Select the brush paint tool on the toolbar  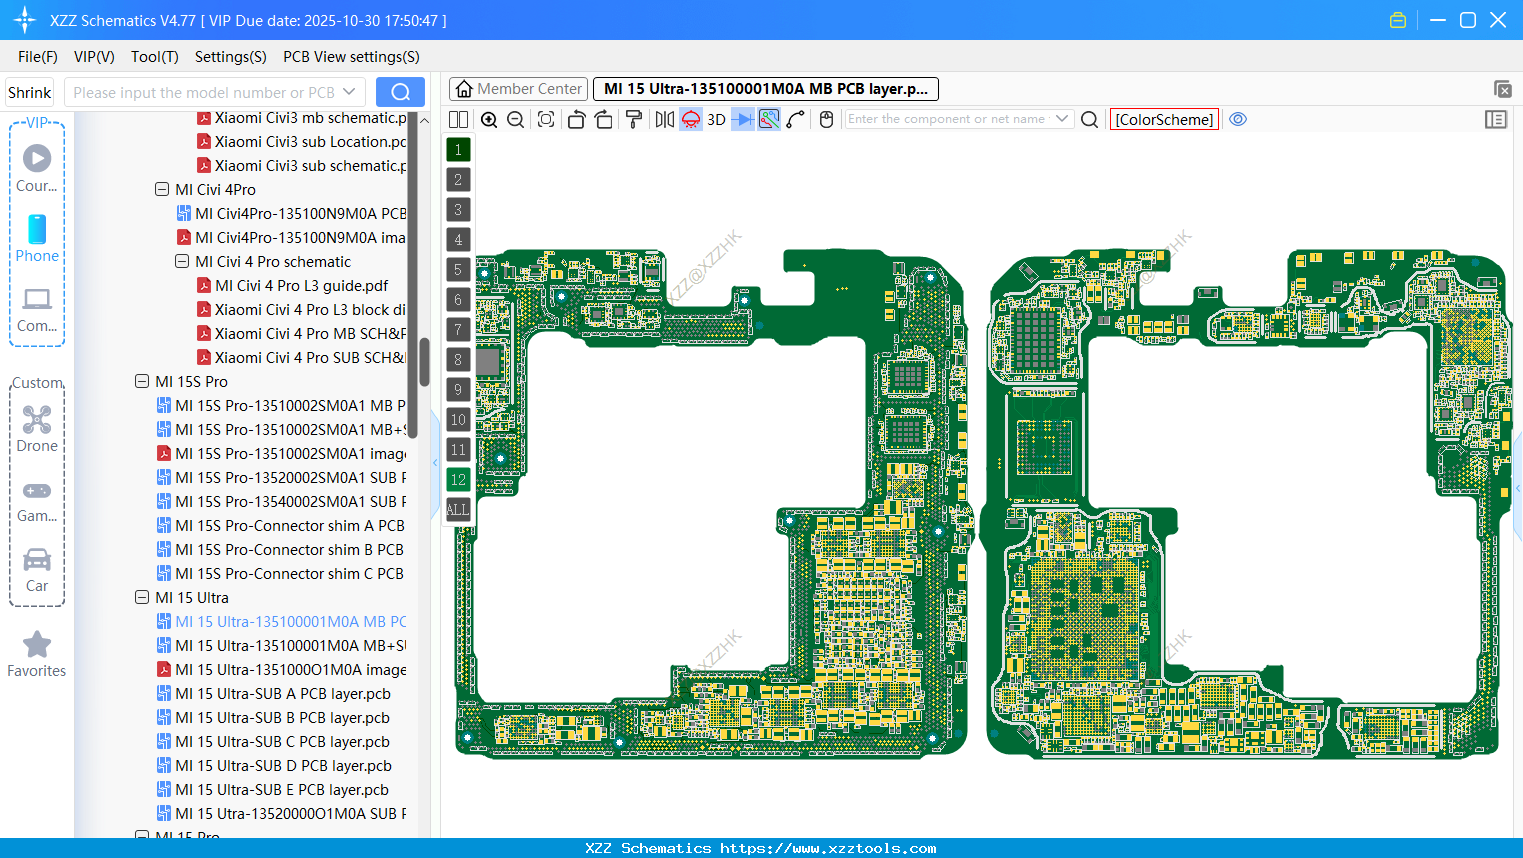(634, 119)
